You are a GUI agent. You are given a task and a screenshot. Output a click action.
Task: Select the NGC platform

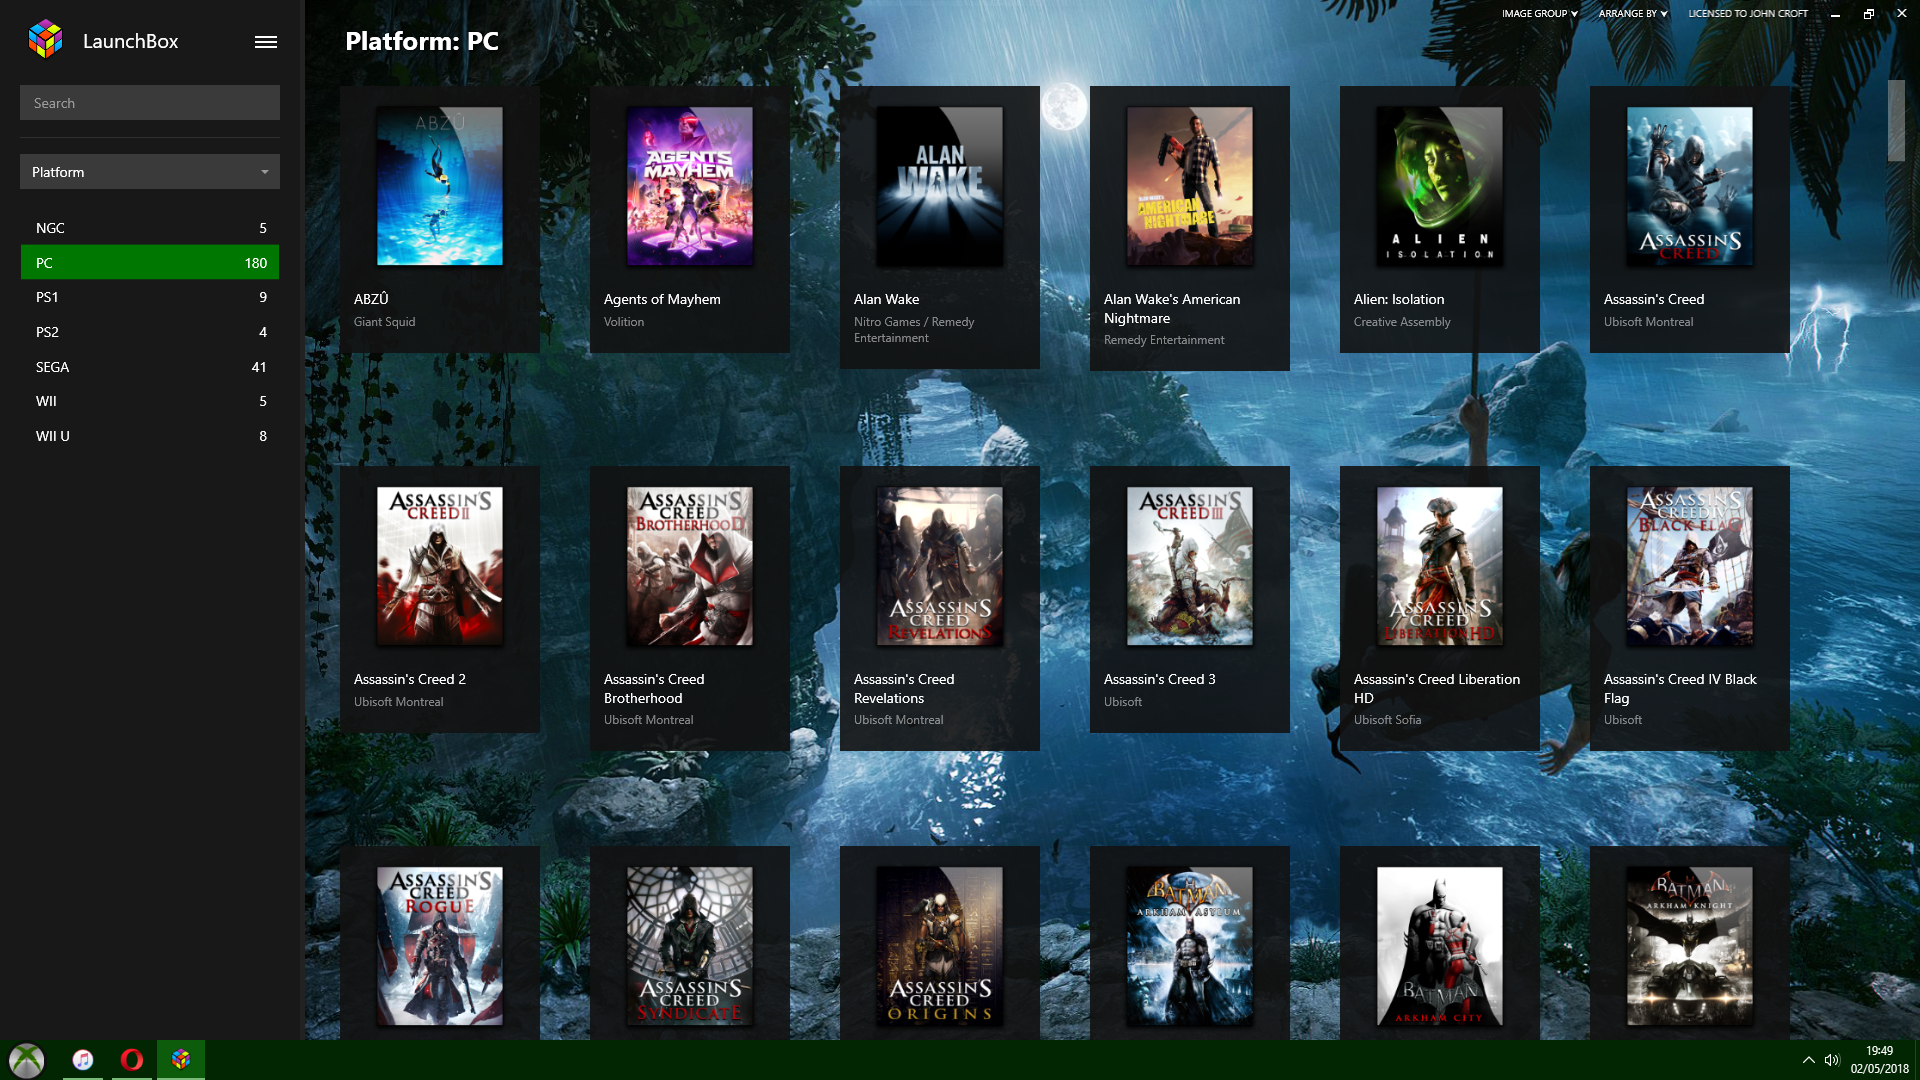pos(150,228)
